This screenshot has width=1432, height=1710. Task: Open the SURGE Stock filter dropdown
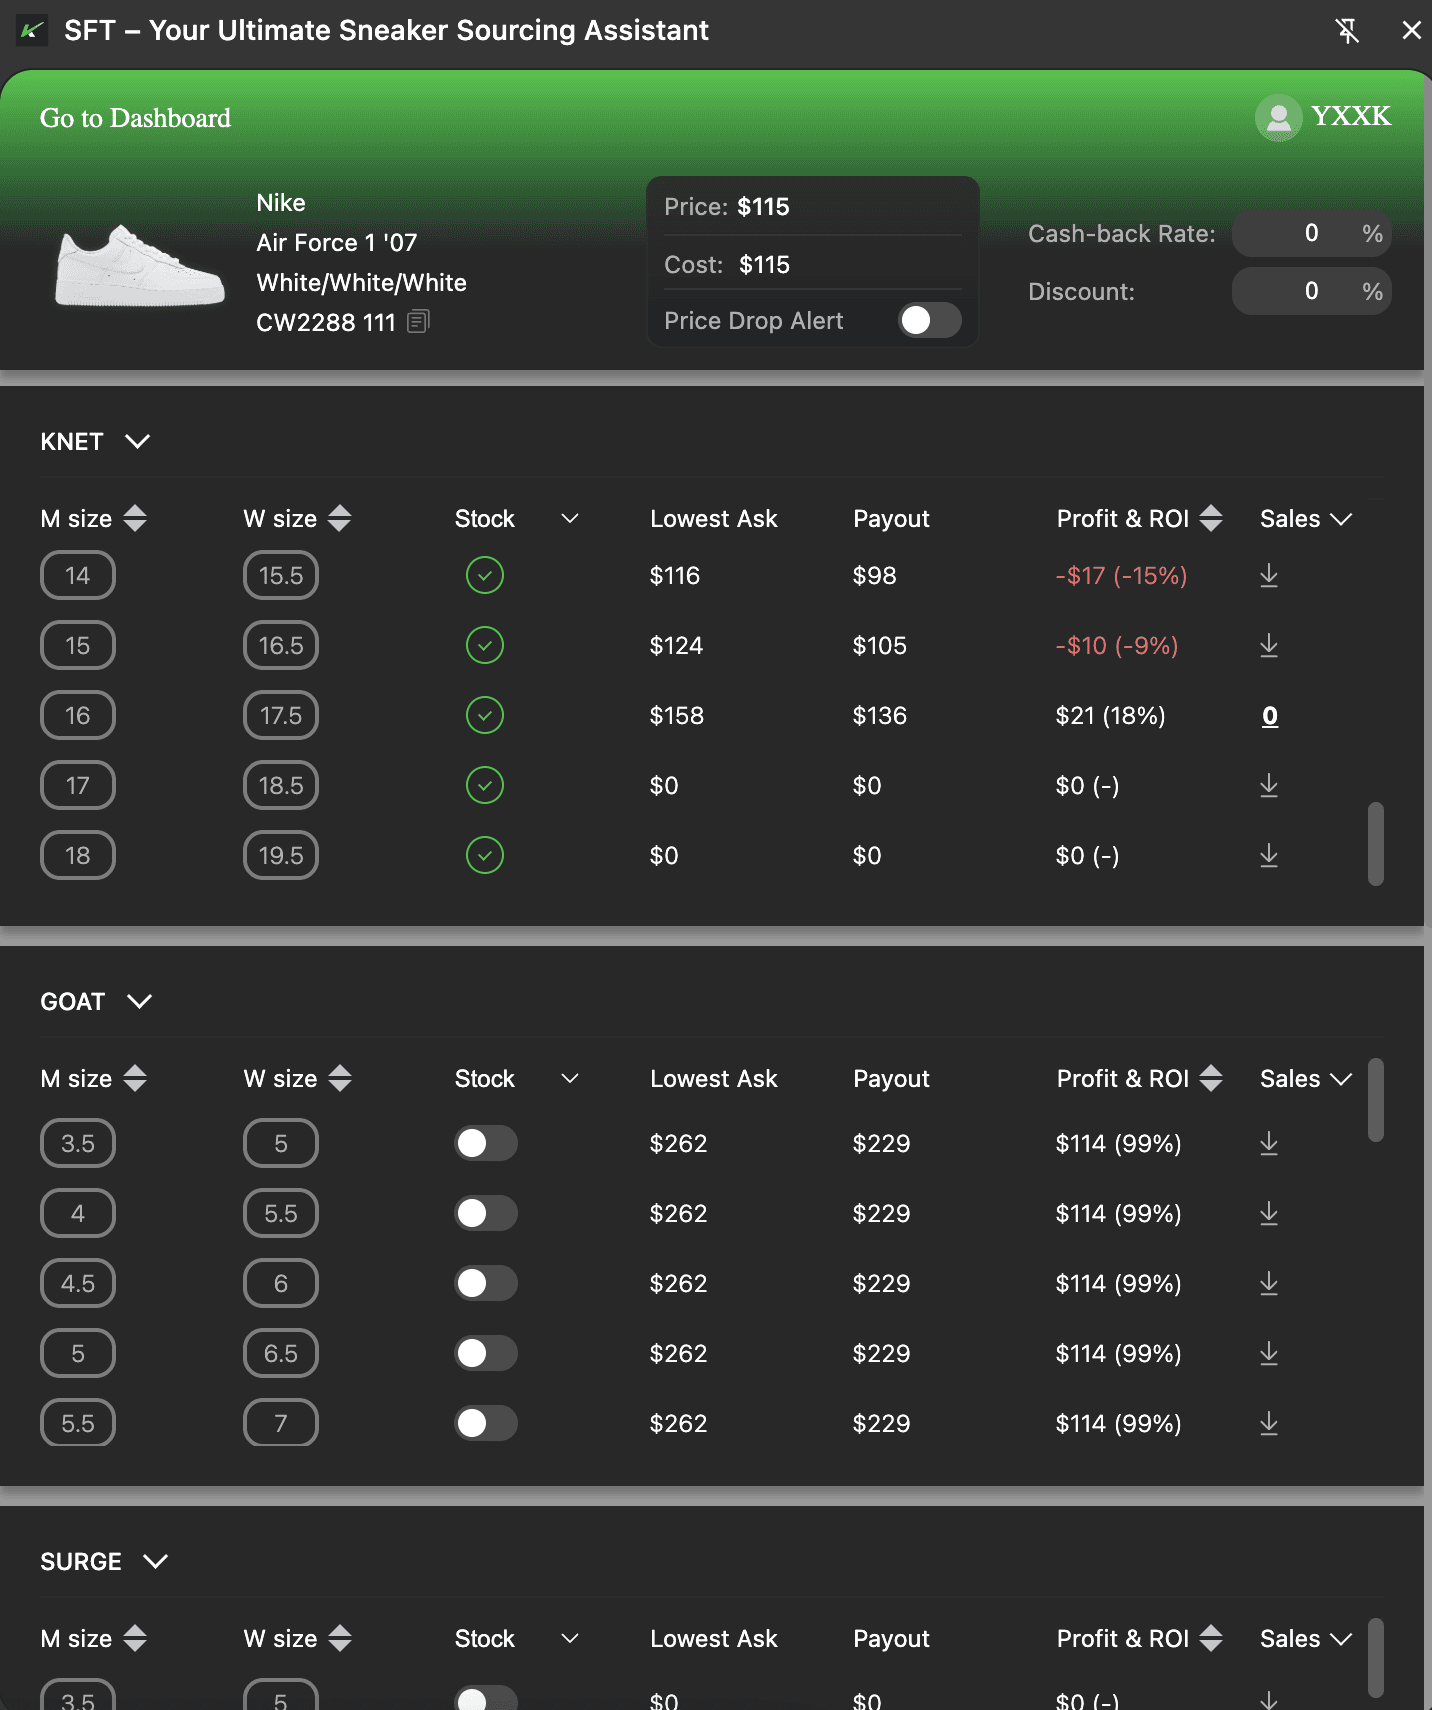point(570,1638)
